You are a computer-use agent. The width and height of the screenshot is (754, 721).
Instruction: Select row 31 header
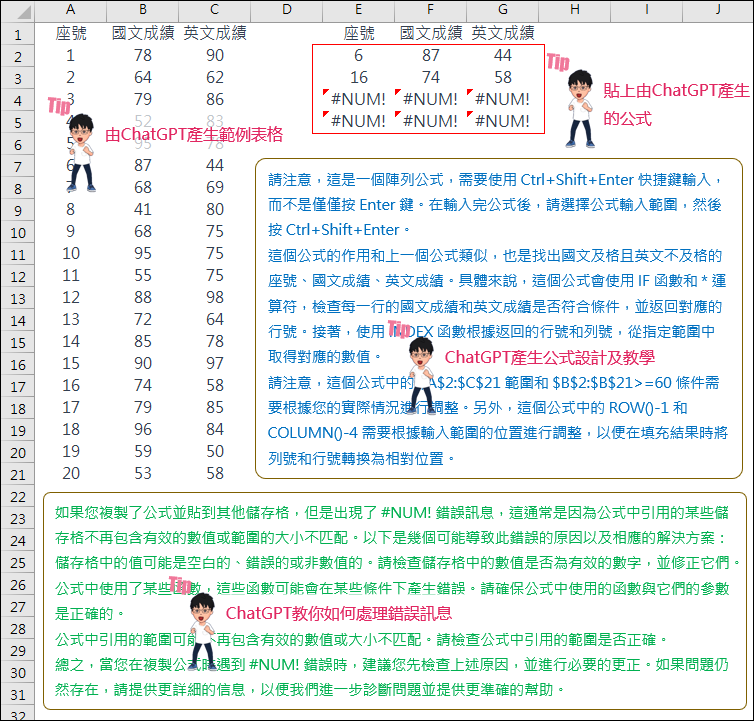tap(18, 695)
